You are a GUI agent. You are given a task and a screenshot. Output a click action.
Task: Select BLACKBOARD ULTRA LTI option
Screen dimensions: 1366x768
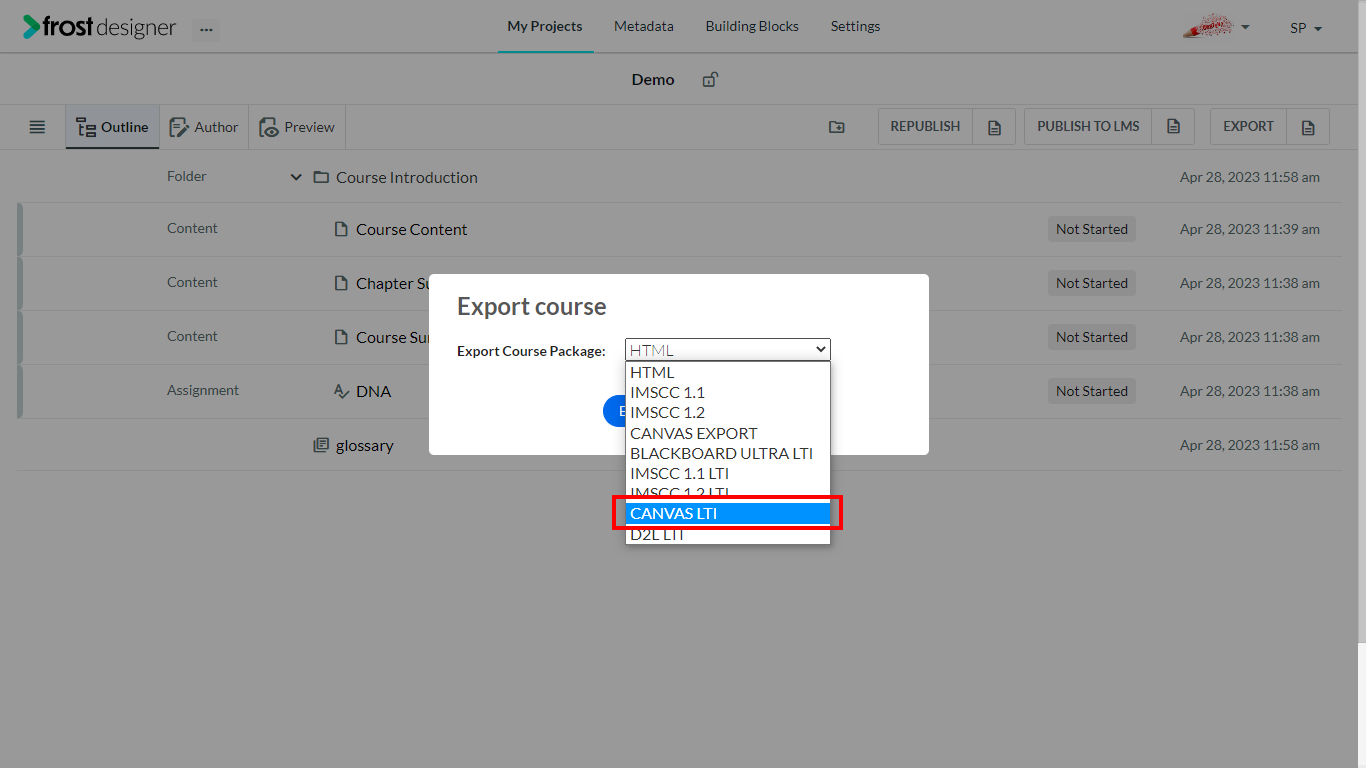click(728, 453)
